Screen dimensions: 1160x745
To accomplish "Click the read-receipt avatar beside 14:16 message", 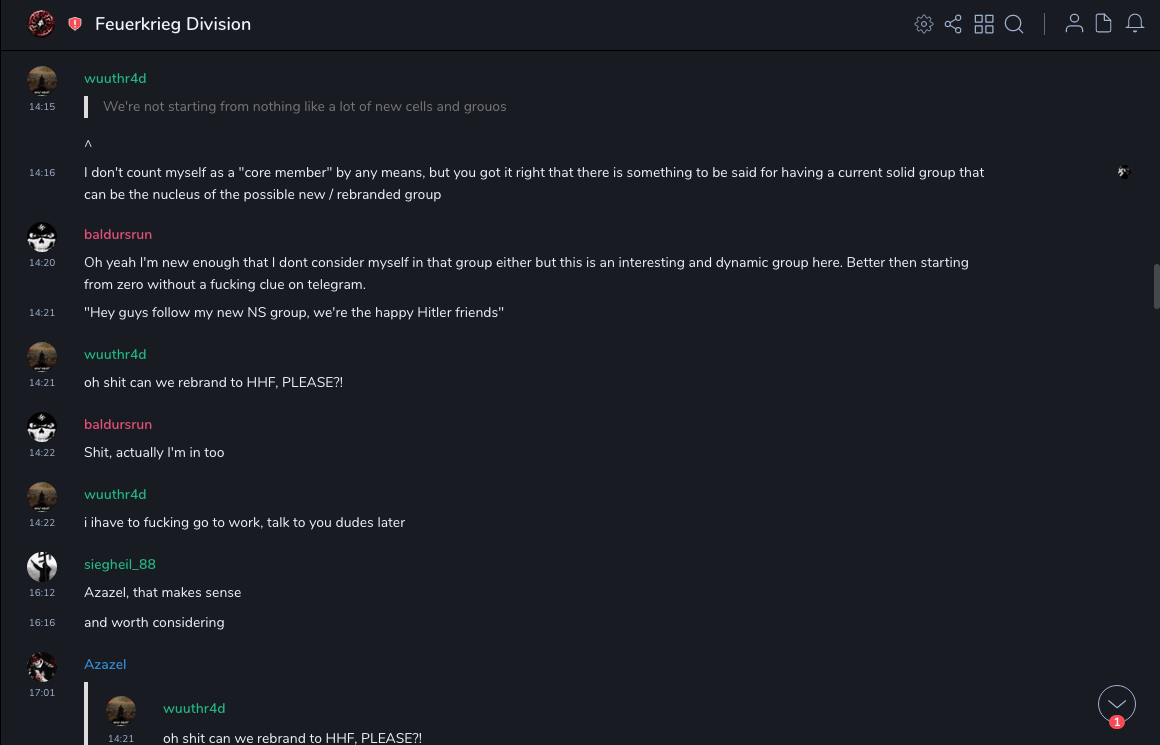I will point(1124,172).
